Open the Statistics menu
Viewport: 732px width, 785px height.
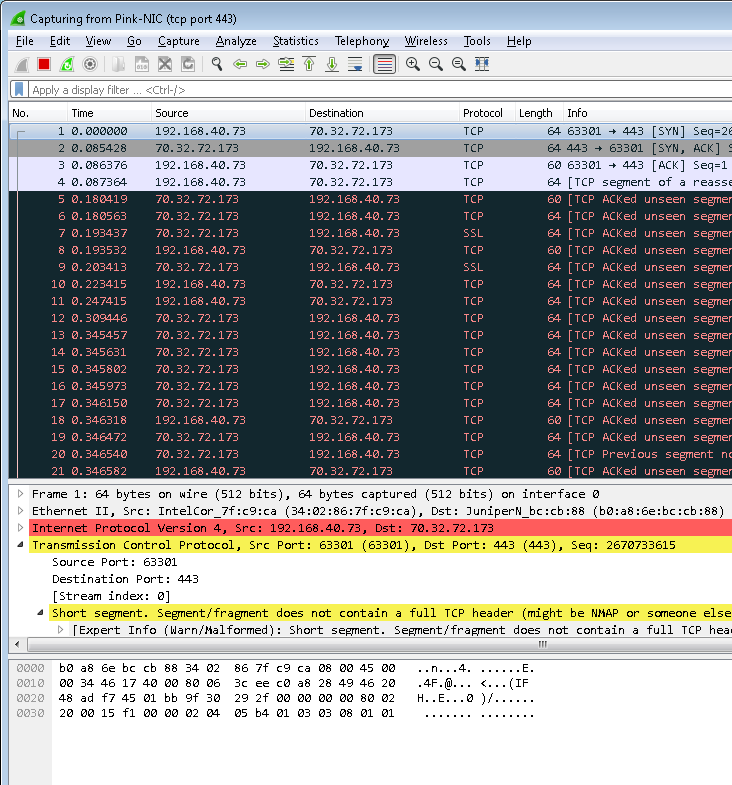pyautogui.click(x=295, y=41)
